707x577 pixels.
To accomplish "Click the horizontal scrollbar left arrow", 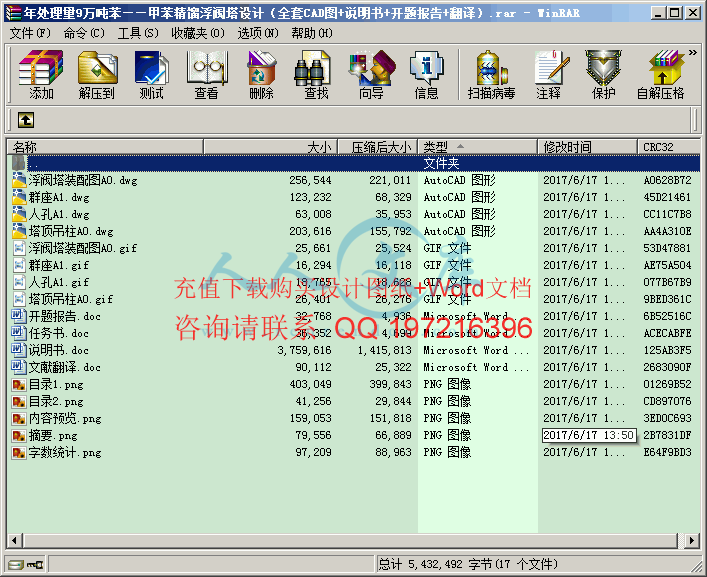I will point(14,540).
